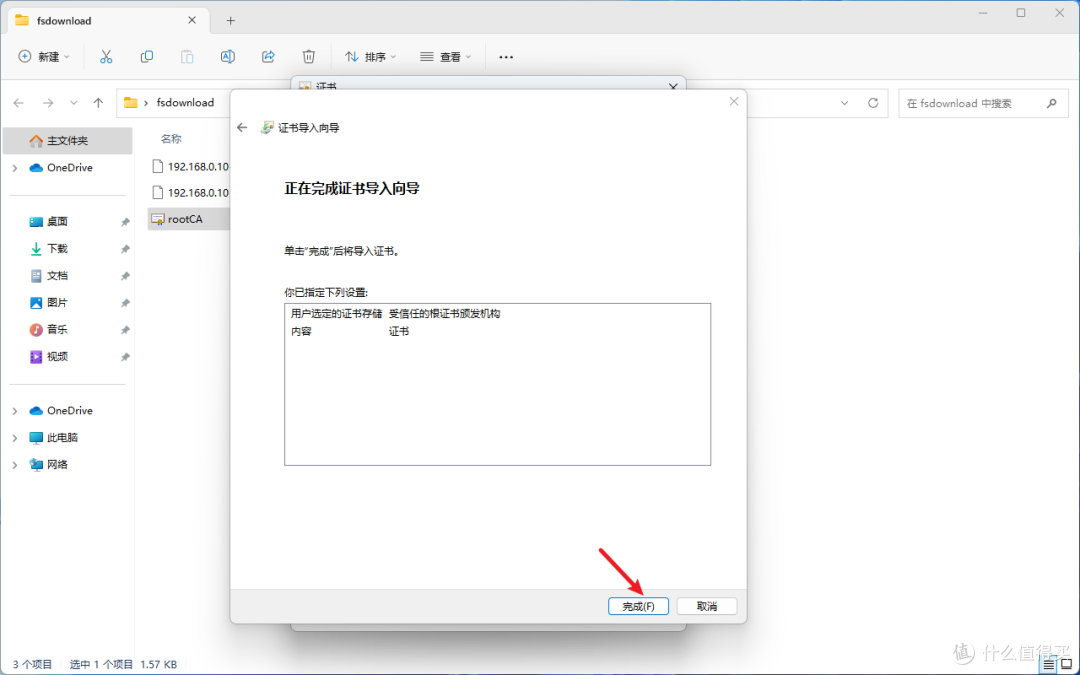Open recent locations dropdown arrow
1080x675 pixels.
point(74,103)
